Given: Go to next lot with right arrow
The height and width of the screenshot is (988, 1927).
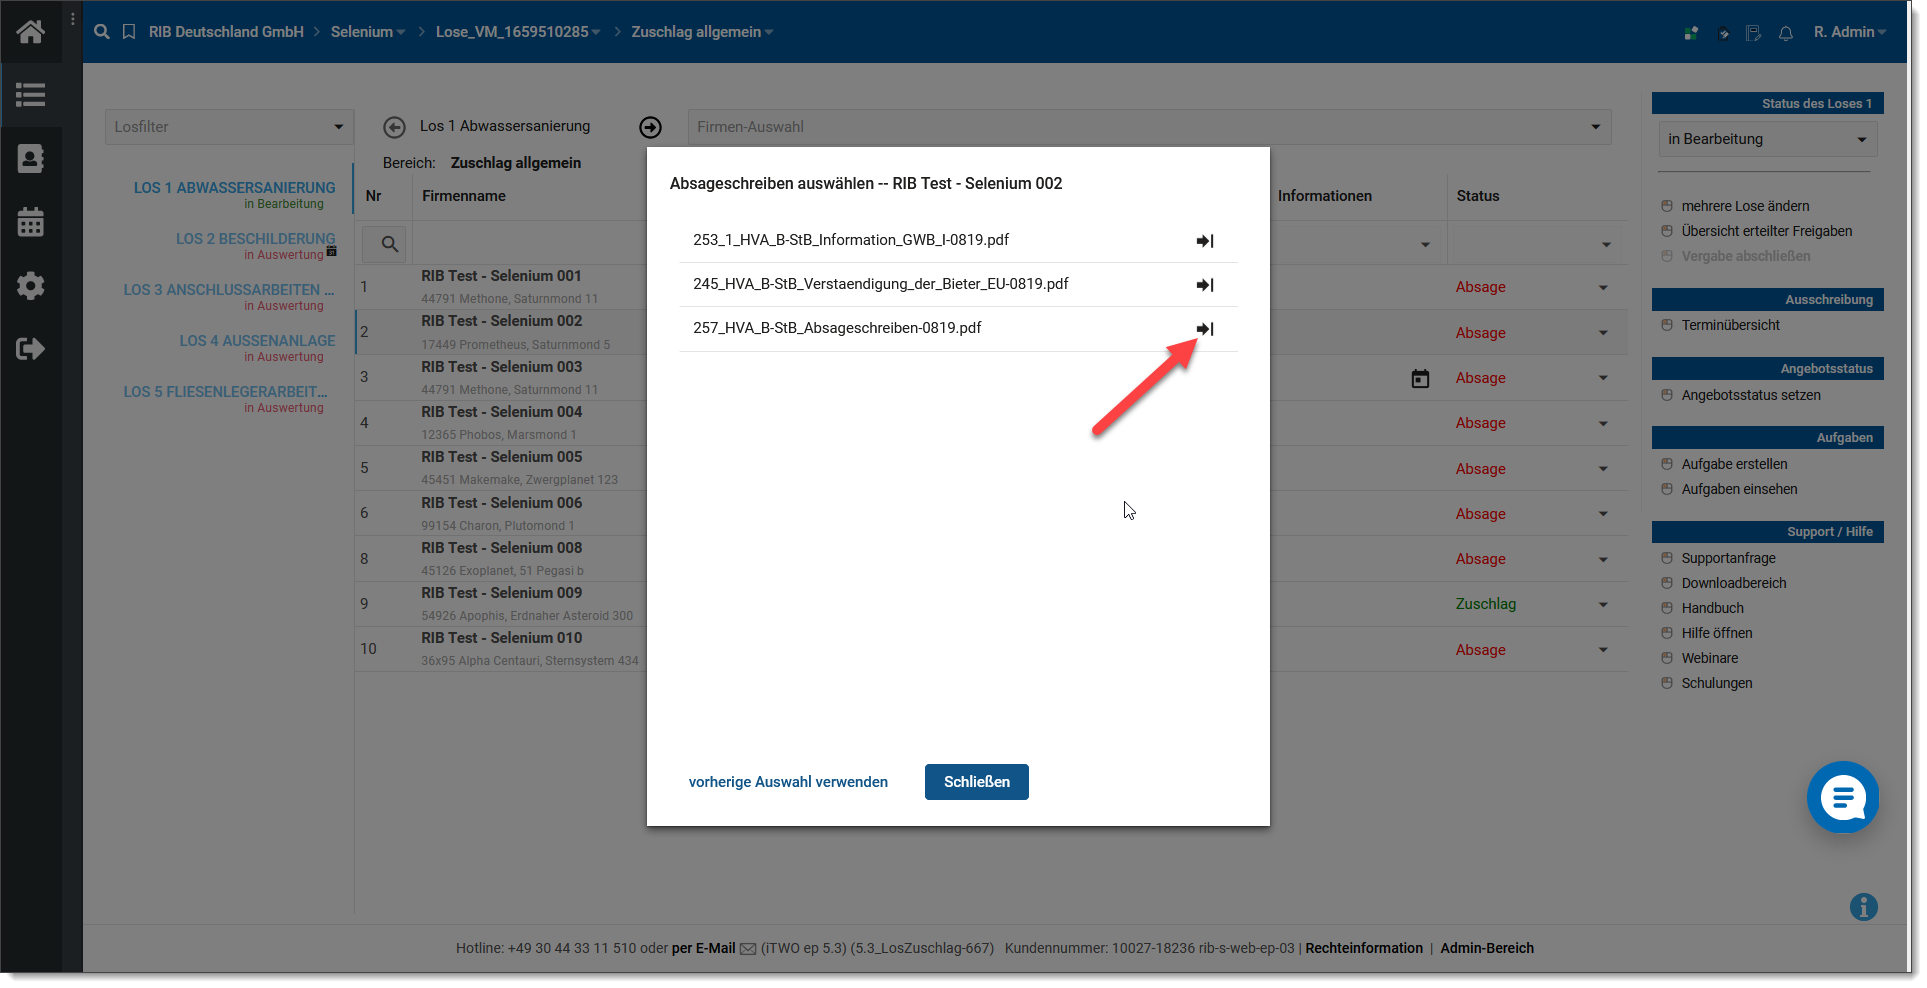Looking at the screenshot, I should tap(650, 127).
